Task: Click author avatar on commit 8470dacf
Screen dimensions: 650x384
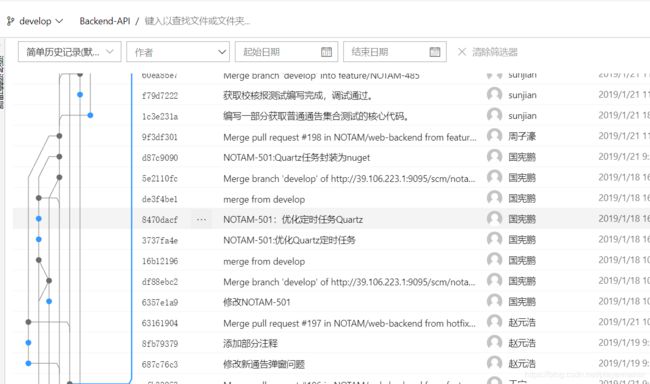Action: coord(494,219)
